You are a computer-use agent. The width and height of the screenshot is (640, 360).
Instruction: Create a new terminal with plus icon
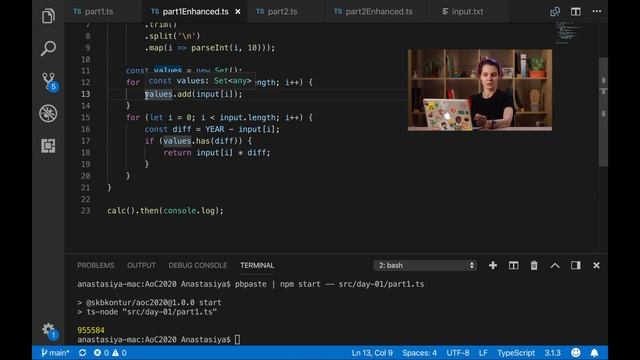click(x=493, y=265)
